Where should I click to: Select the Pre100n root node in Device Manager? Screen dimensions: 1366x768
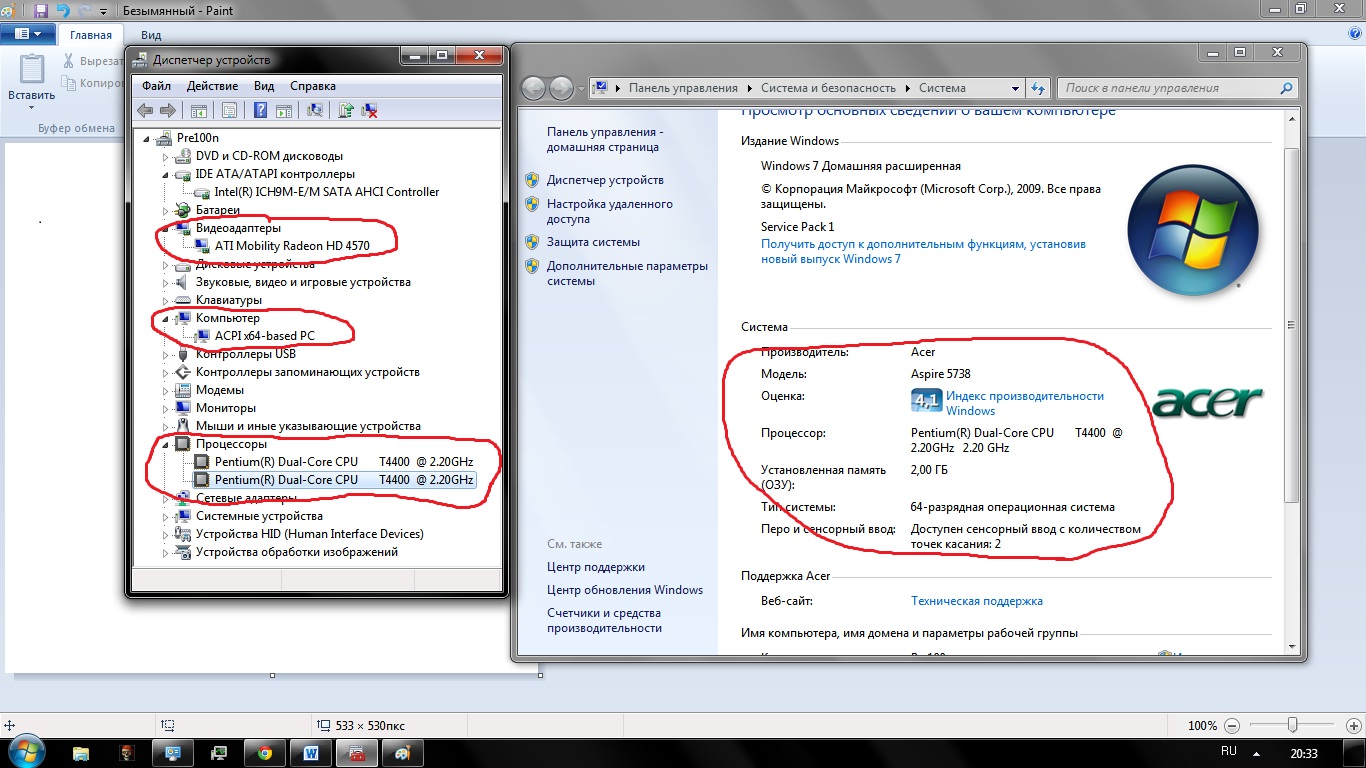point(197,138)
